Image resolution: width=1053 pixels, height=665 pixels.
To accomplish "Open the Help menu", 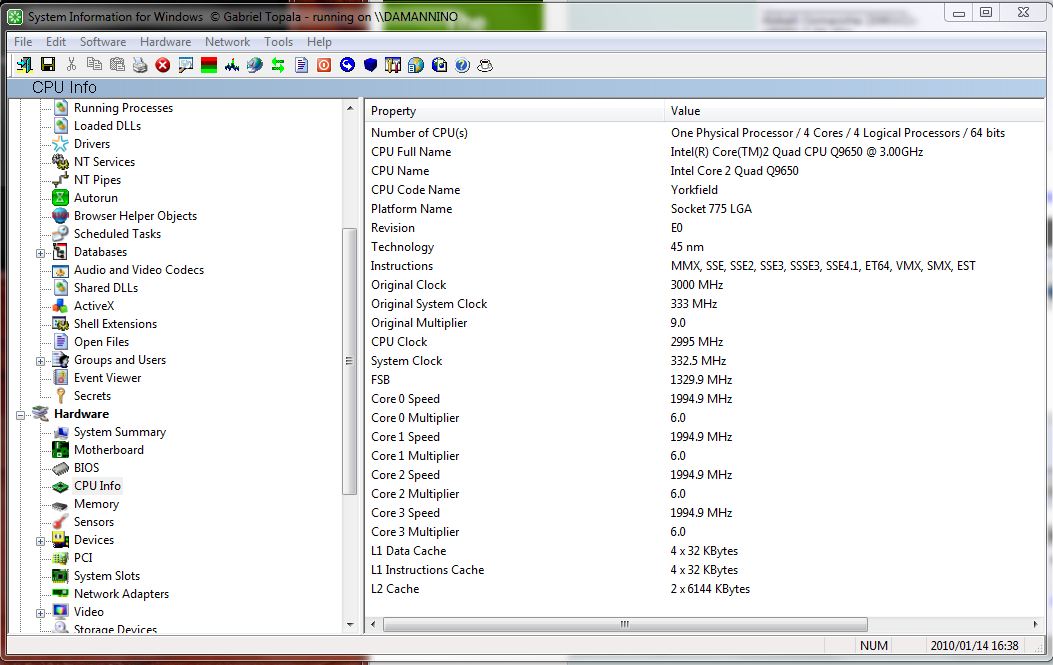I will click(x=319, y=42).
